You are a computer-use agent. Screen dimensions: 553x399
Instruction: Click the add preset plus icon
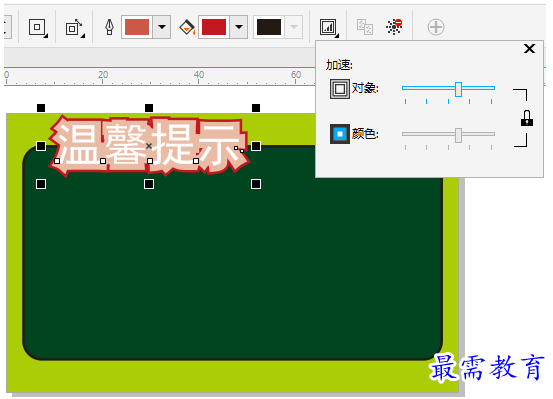(436, 27)
